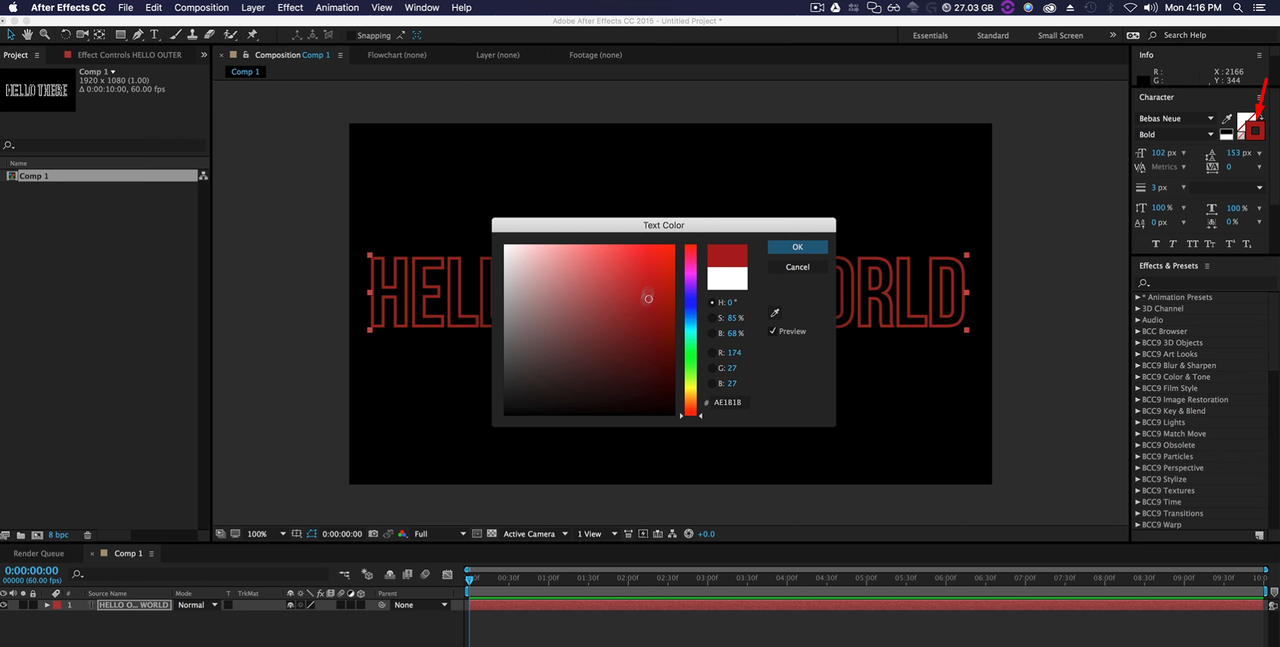Toggle the Preview checkbox
Screen dimensions: 1280x647
point(773,331)
